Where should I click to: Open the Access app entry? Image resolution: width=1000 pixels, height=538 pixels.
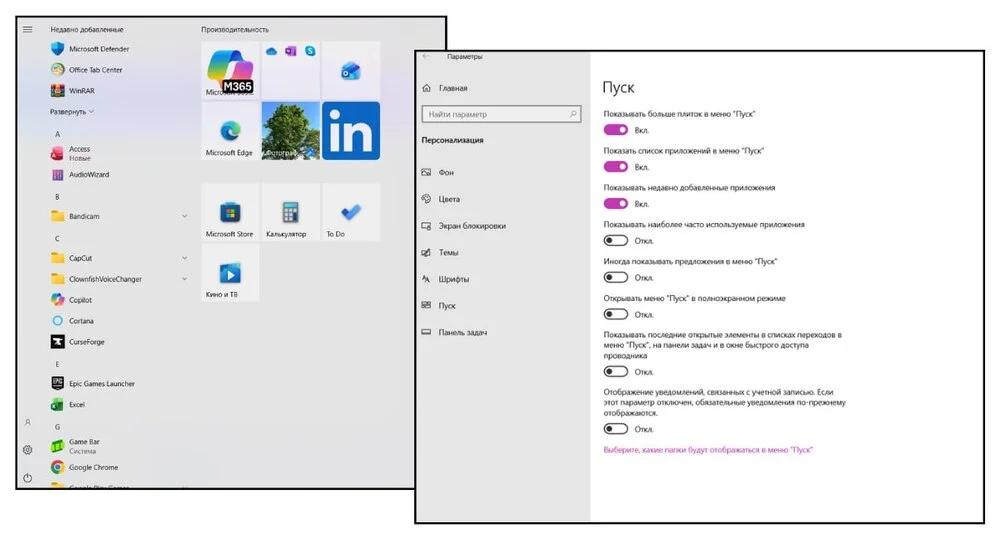(x=71, y=153)
